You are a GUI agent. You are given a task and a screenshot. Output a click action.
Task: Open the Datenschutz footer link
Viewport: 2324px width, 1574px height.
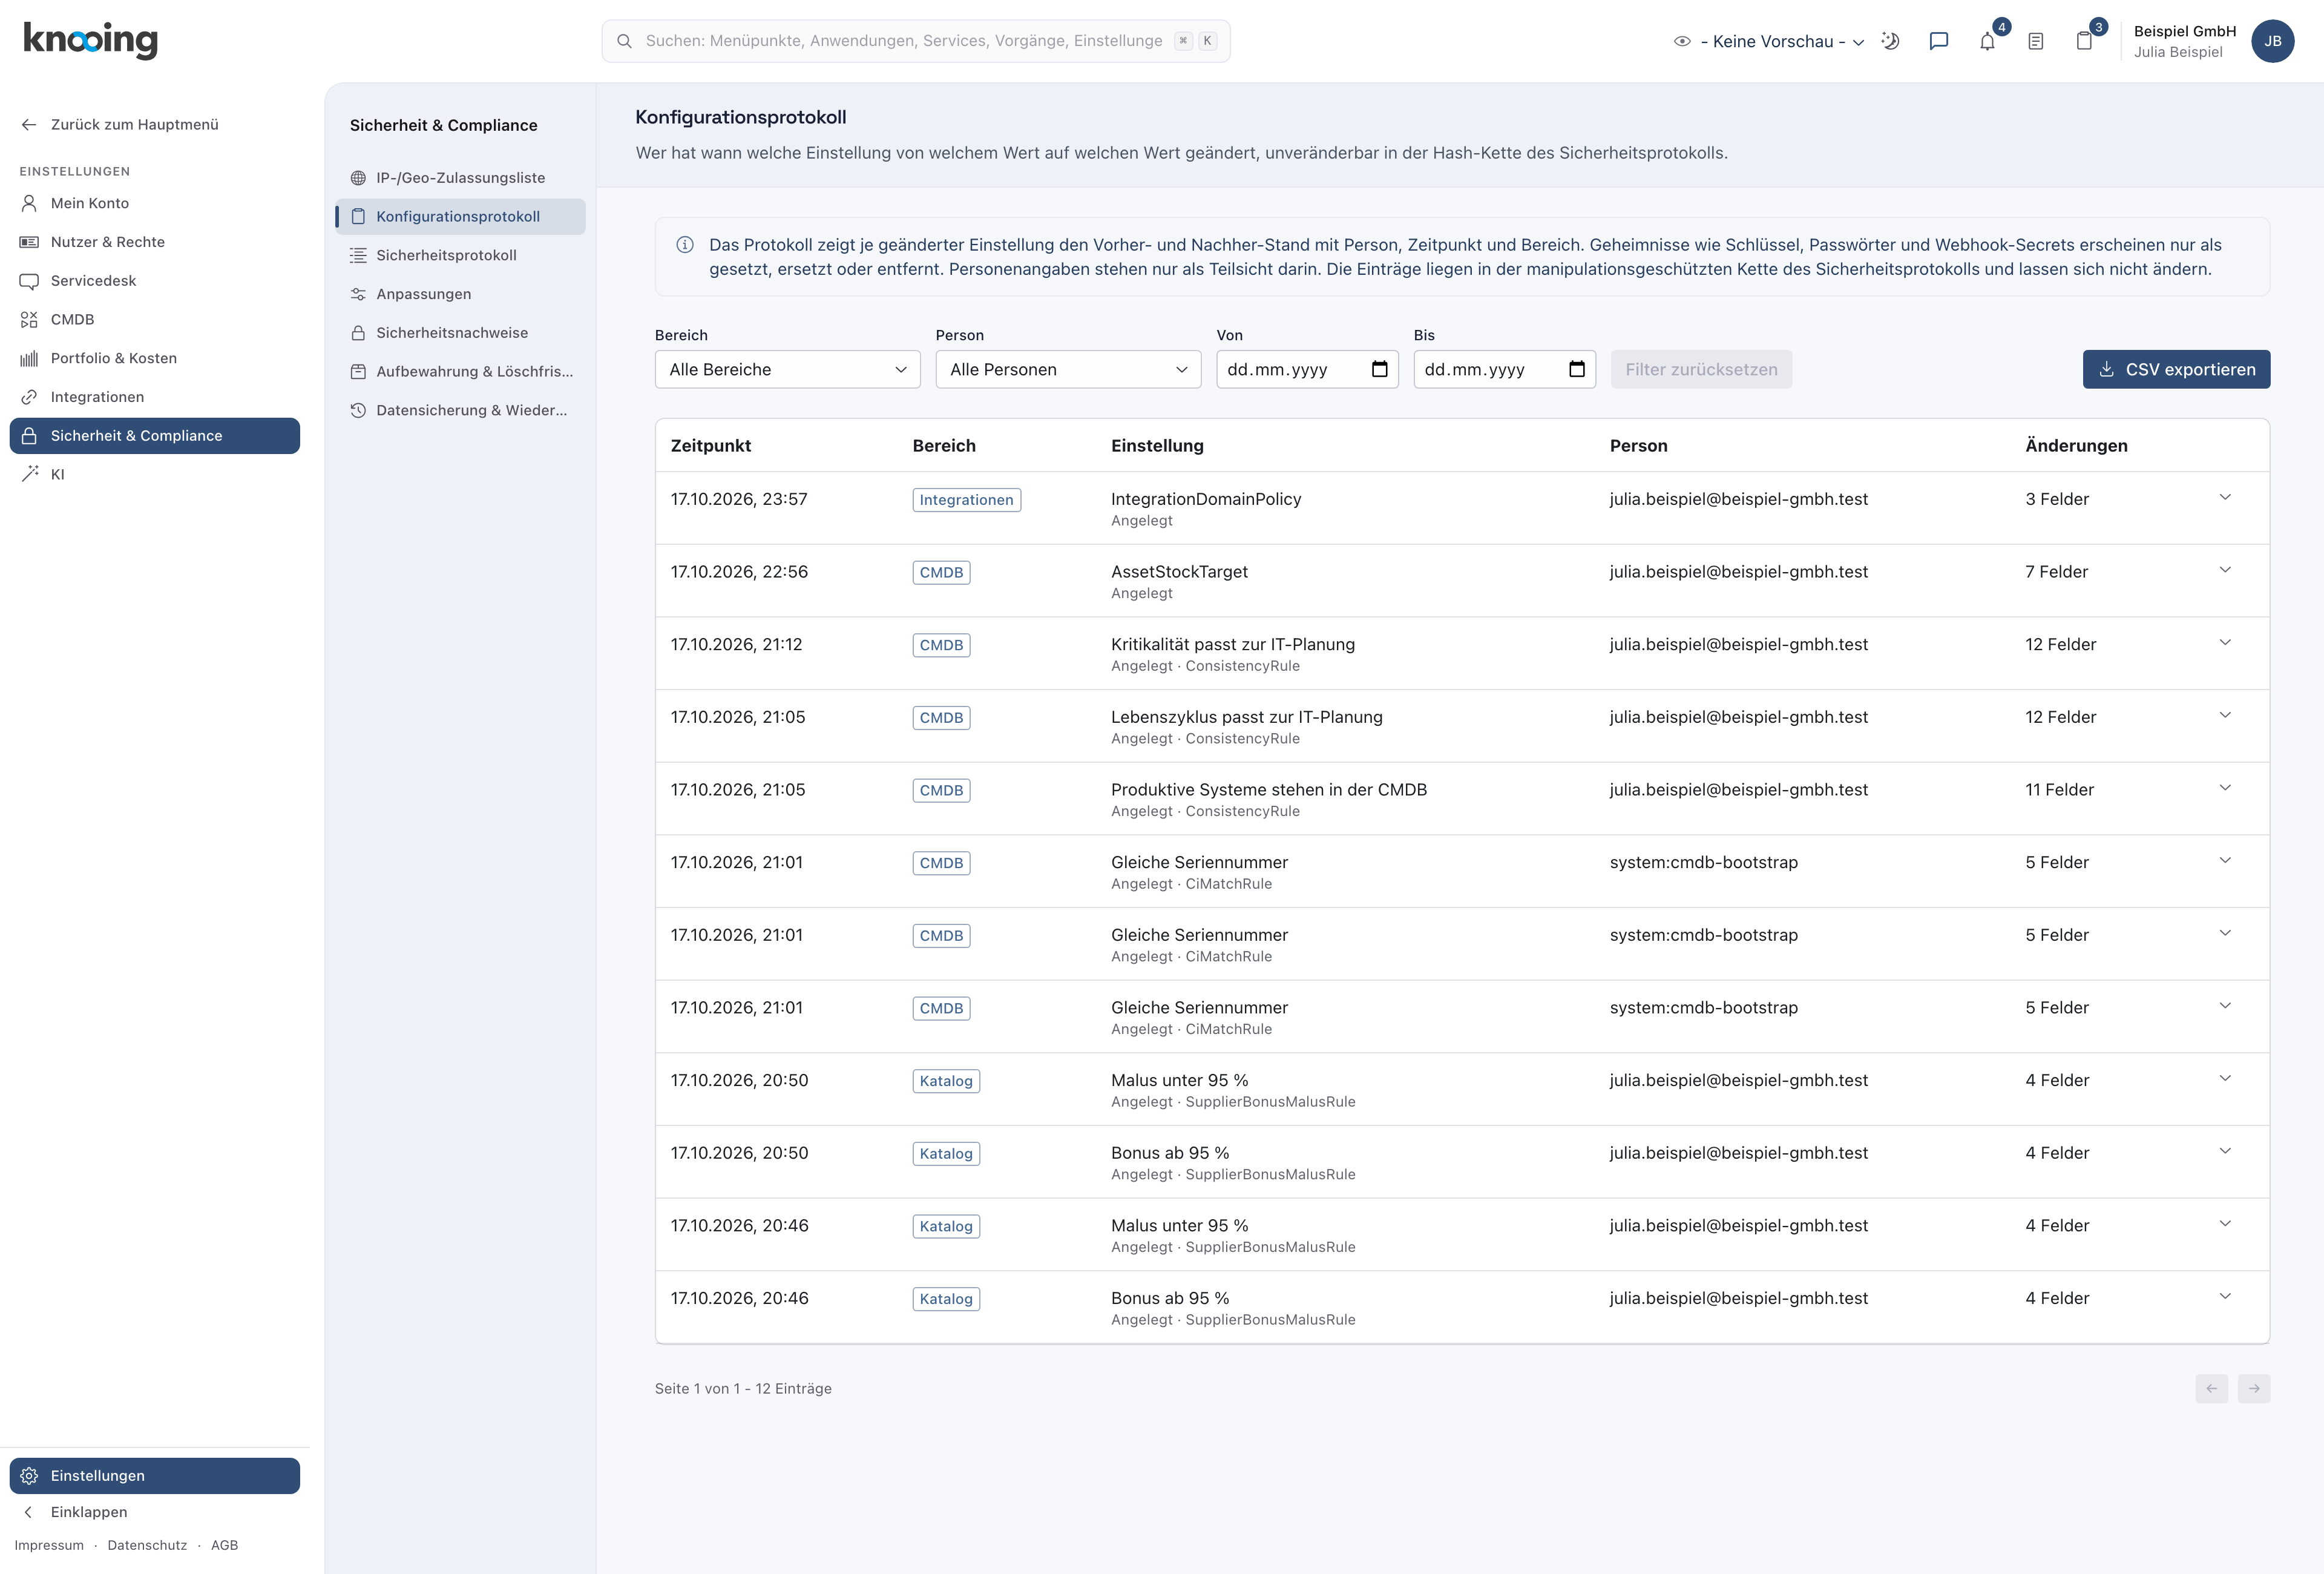click(147, 1545)
